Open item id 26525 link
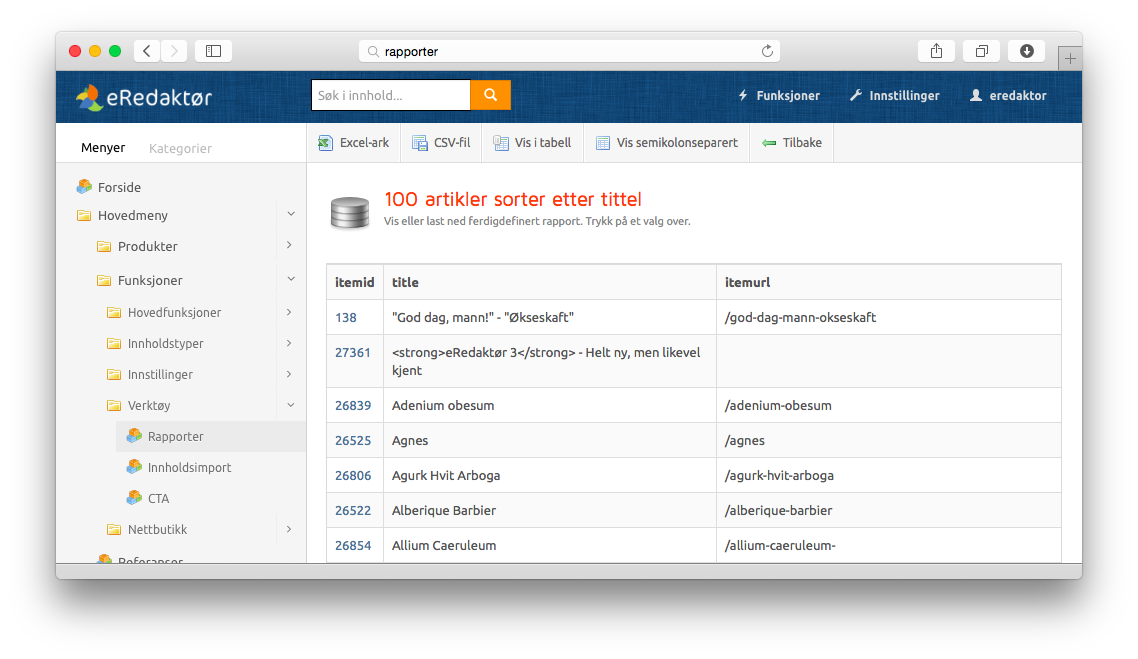 (353, 440)
